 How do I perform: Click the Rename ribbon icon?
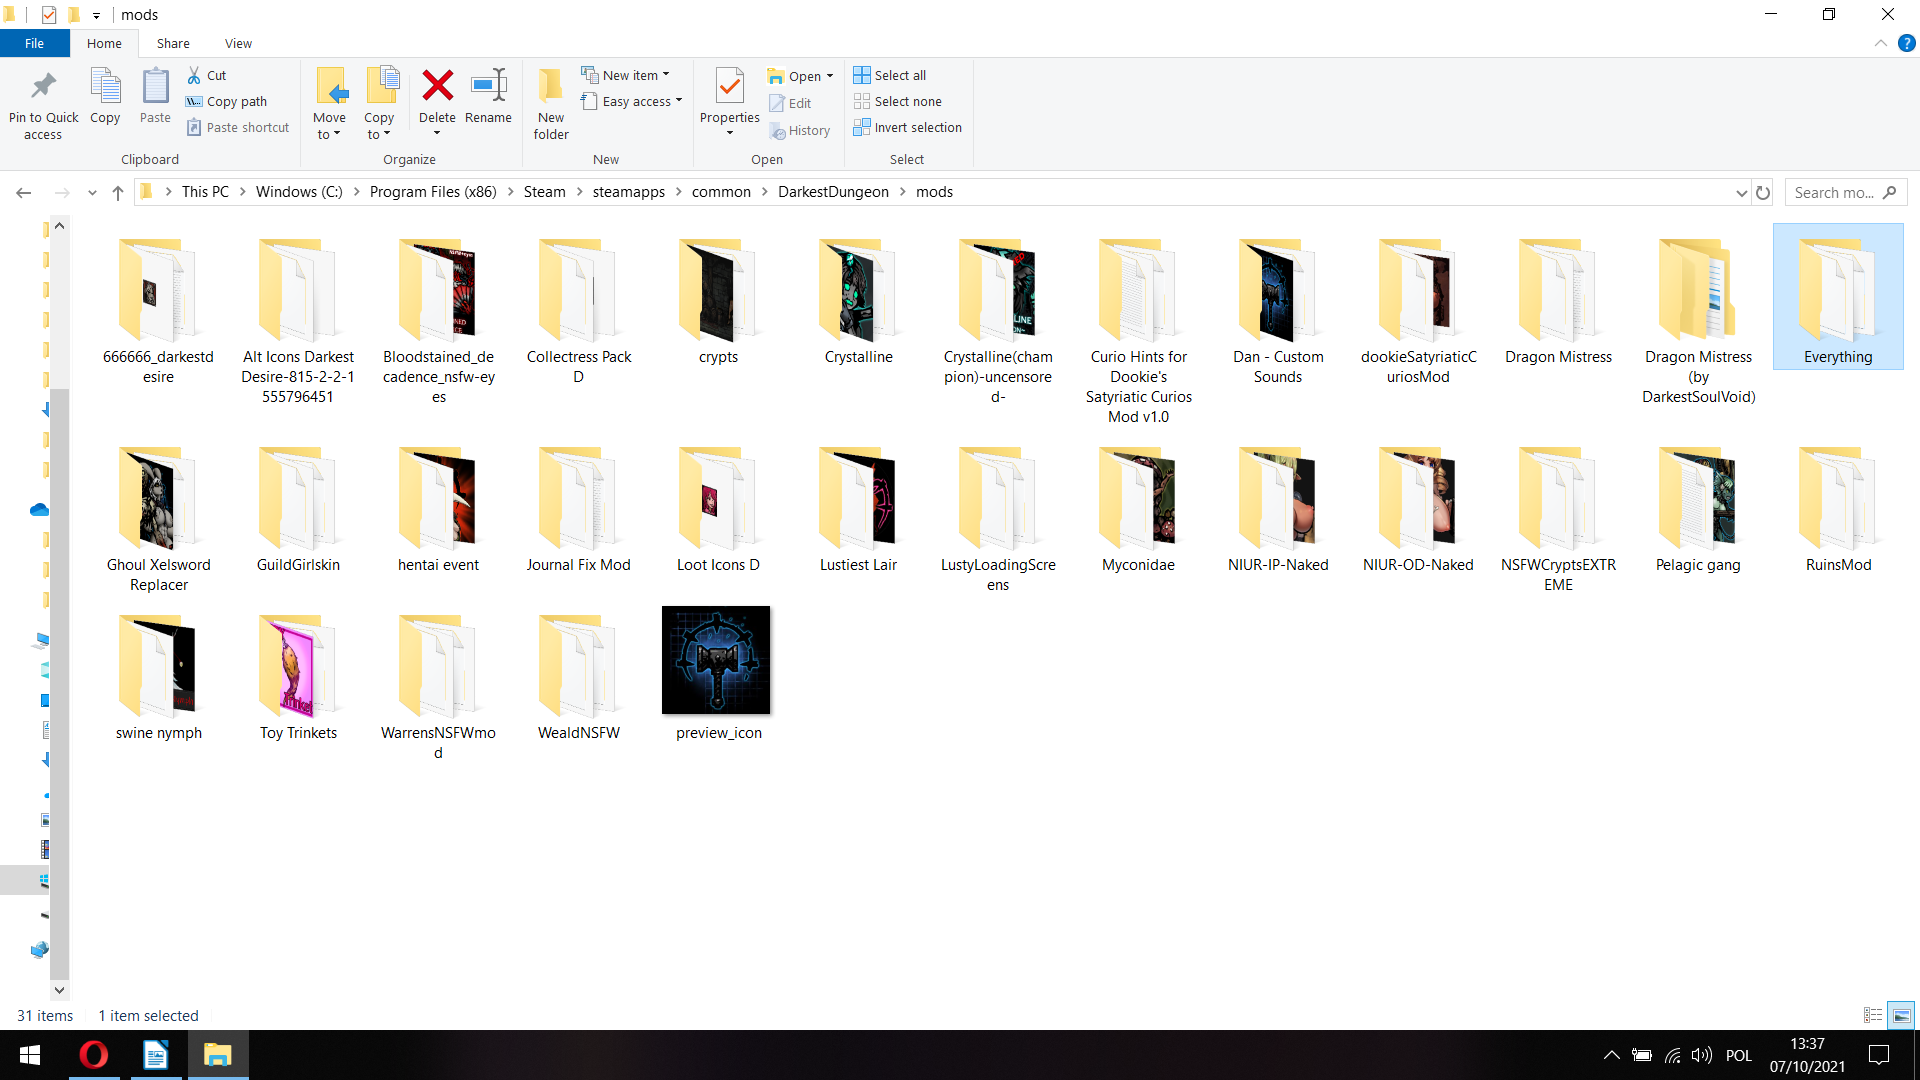488,96
